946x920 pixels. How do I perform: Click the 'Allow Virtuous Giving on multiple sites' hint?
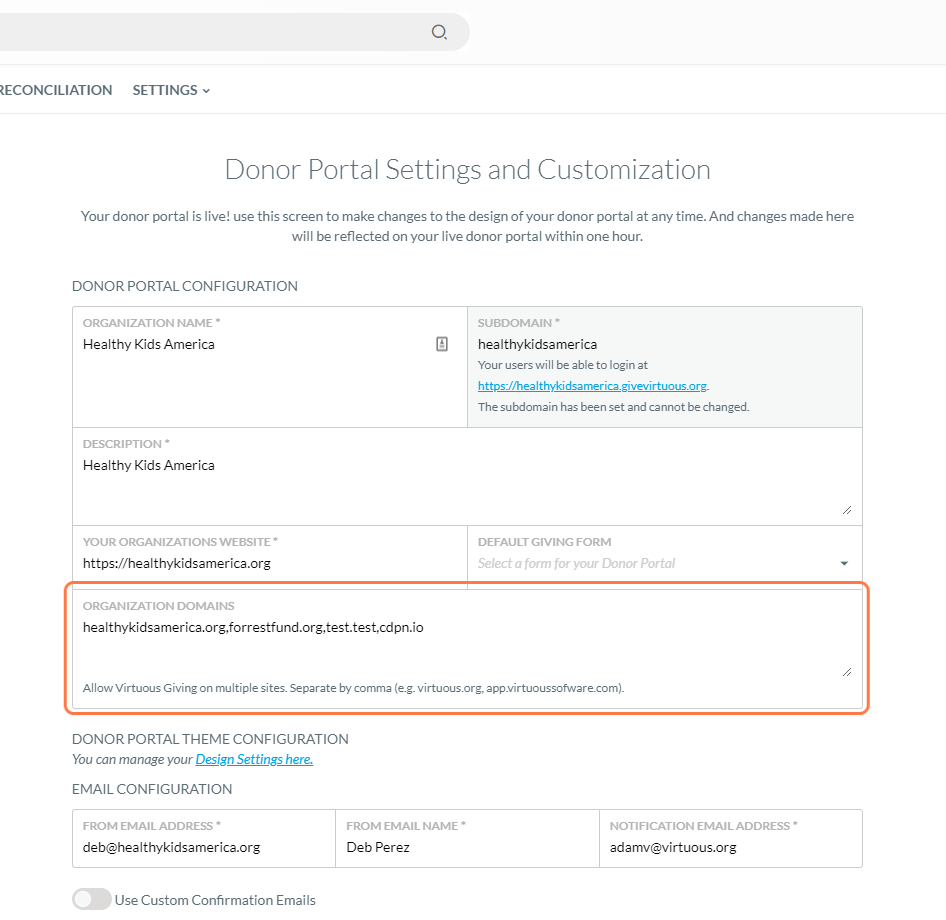coord(354,688)
